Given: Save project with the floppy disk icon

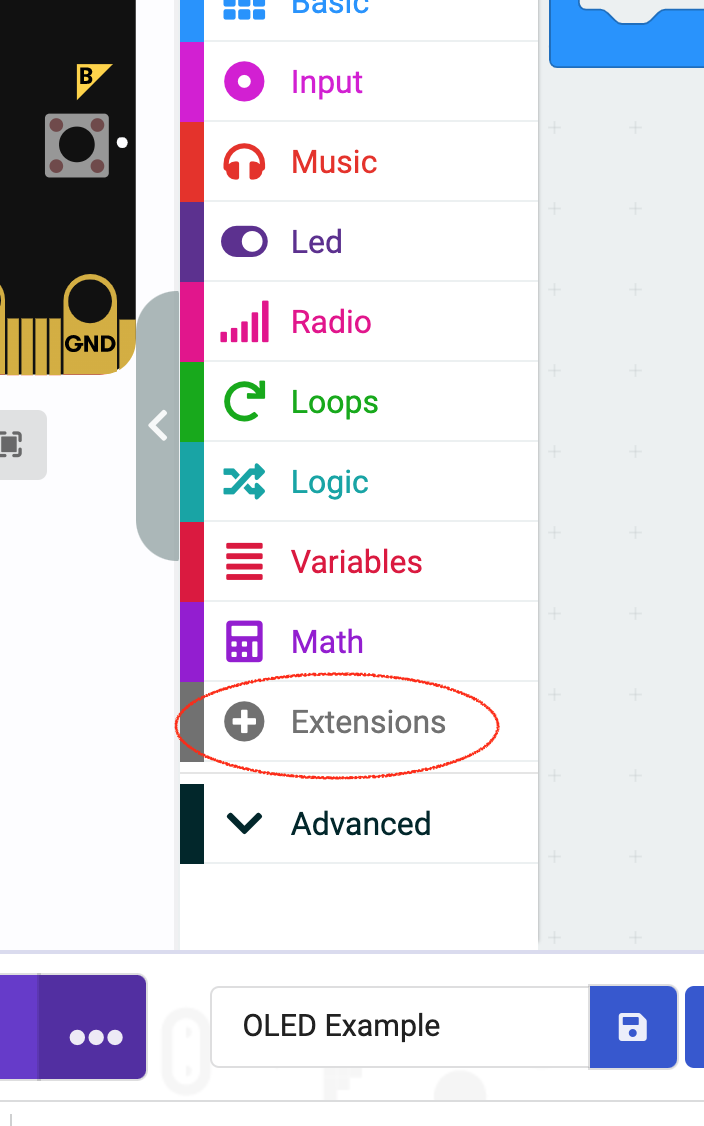Looking at the screenshot, I should tap(633, 1027).
